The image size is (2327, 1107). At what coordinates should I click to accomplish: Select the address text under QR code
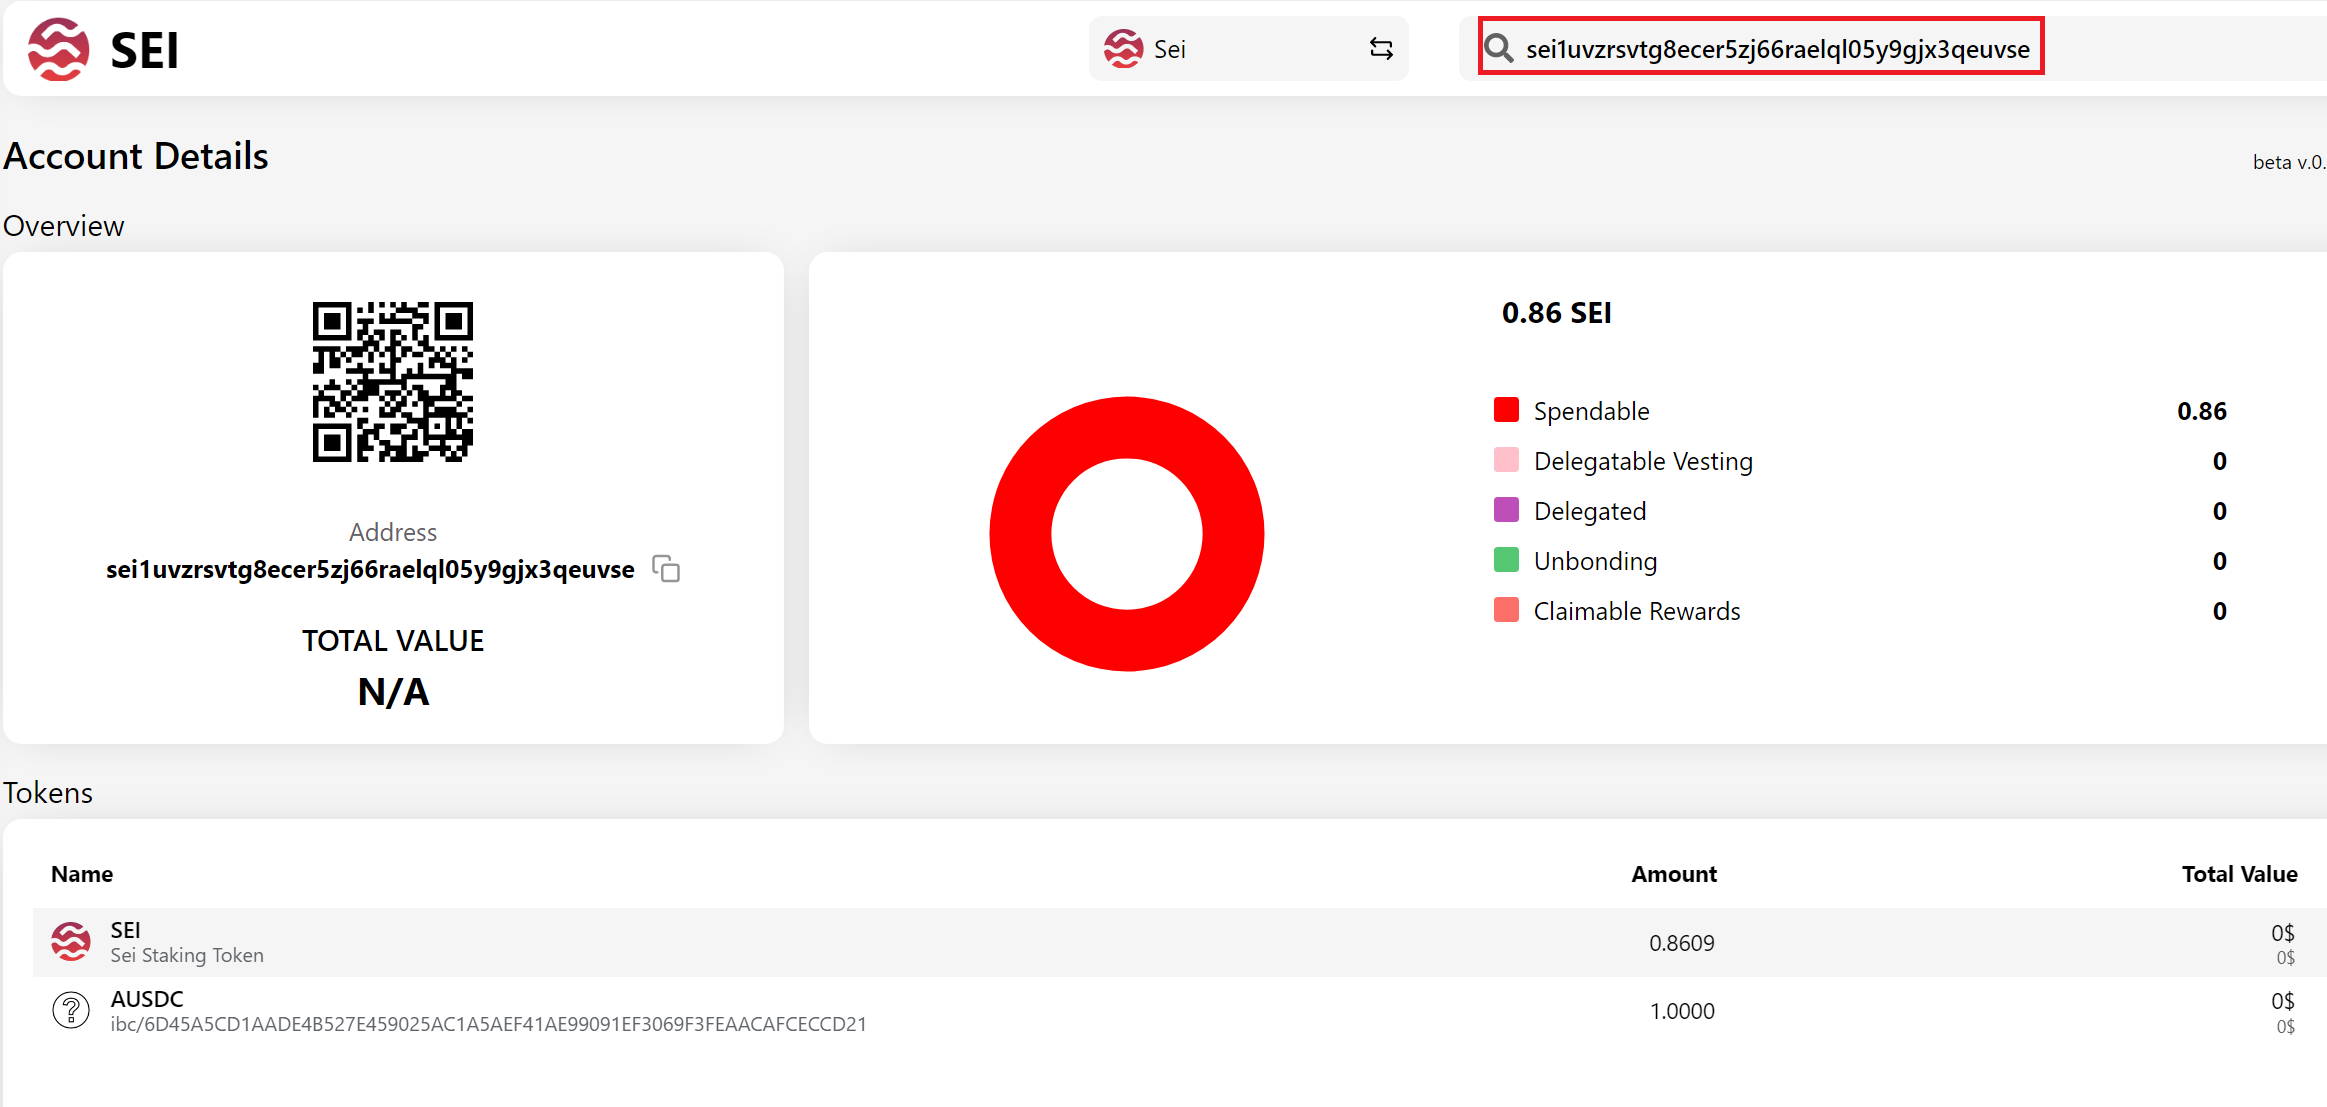[x=370, y=569]
